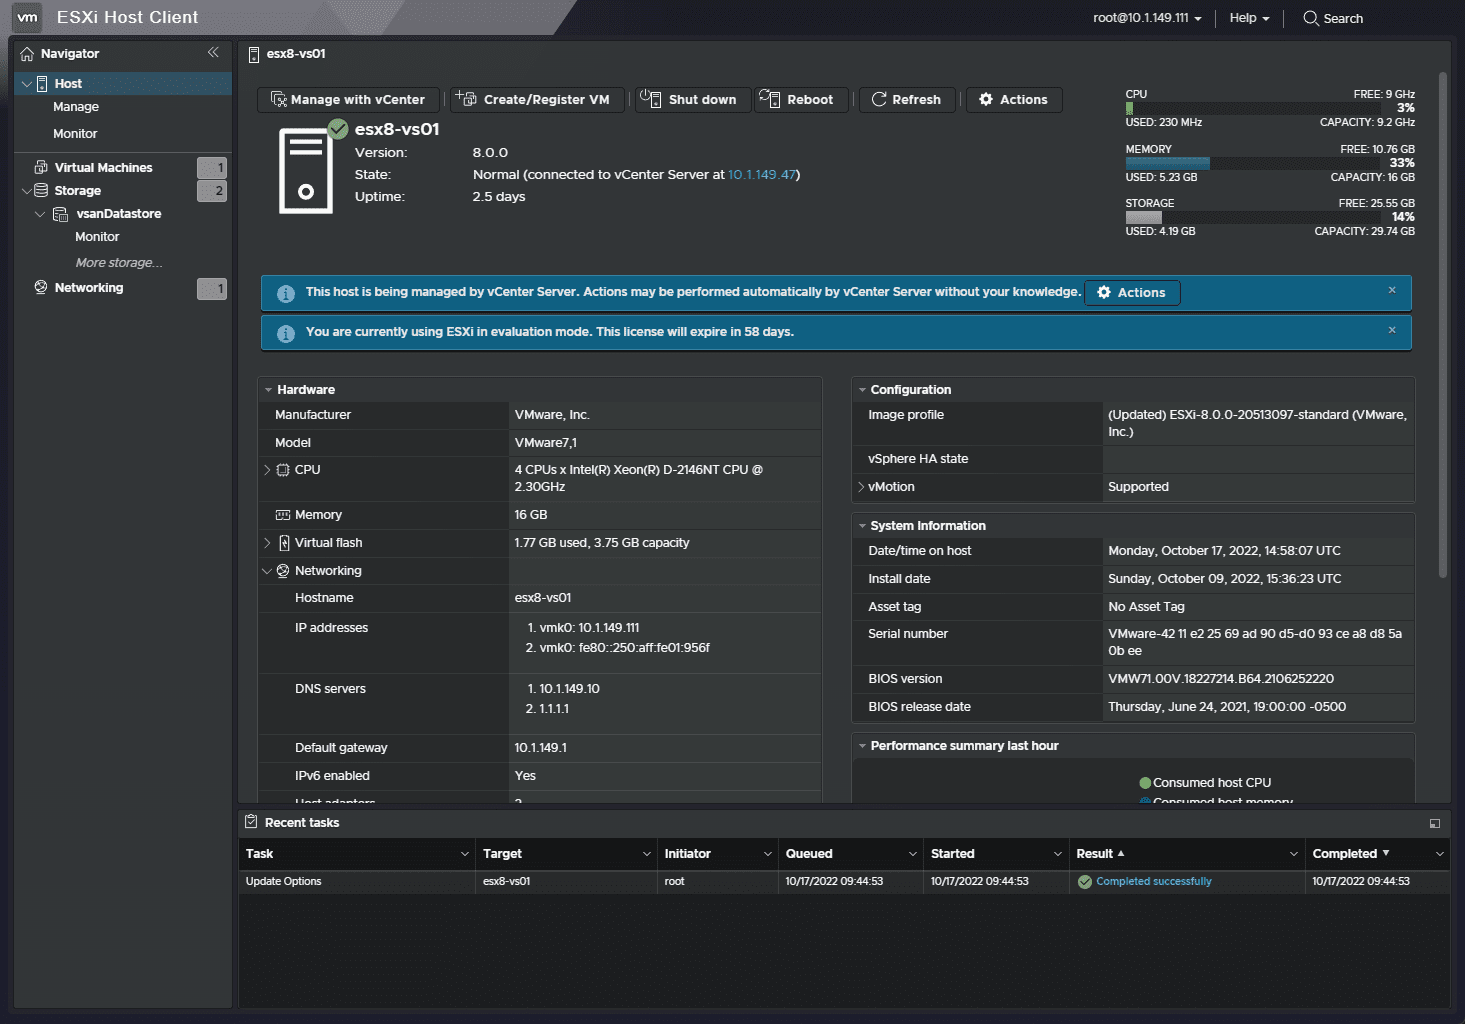The image size is (1465, 1024).
Task: Toggle the Consumed host CPU legend entry
Action: point(1211,782)
